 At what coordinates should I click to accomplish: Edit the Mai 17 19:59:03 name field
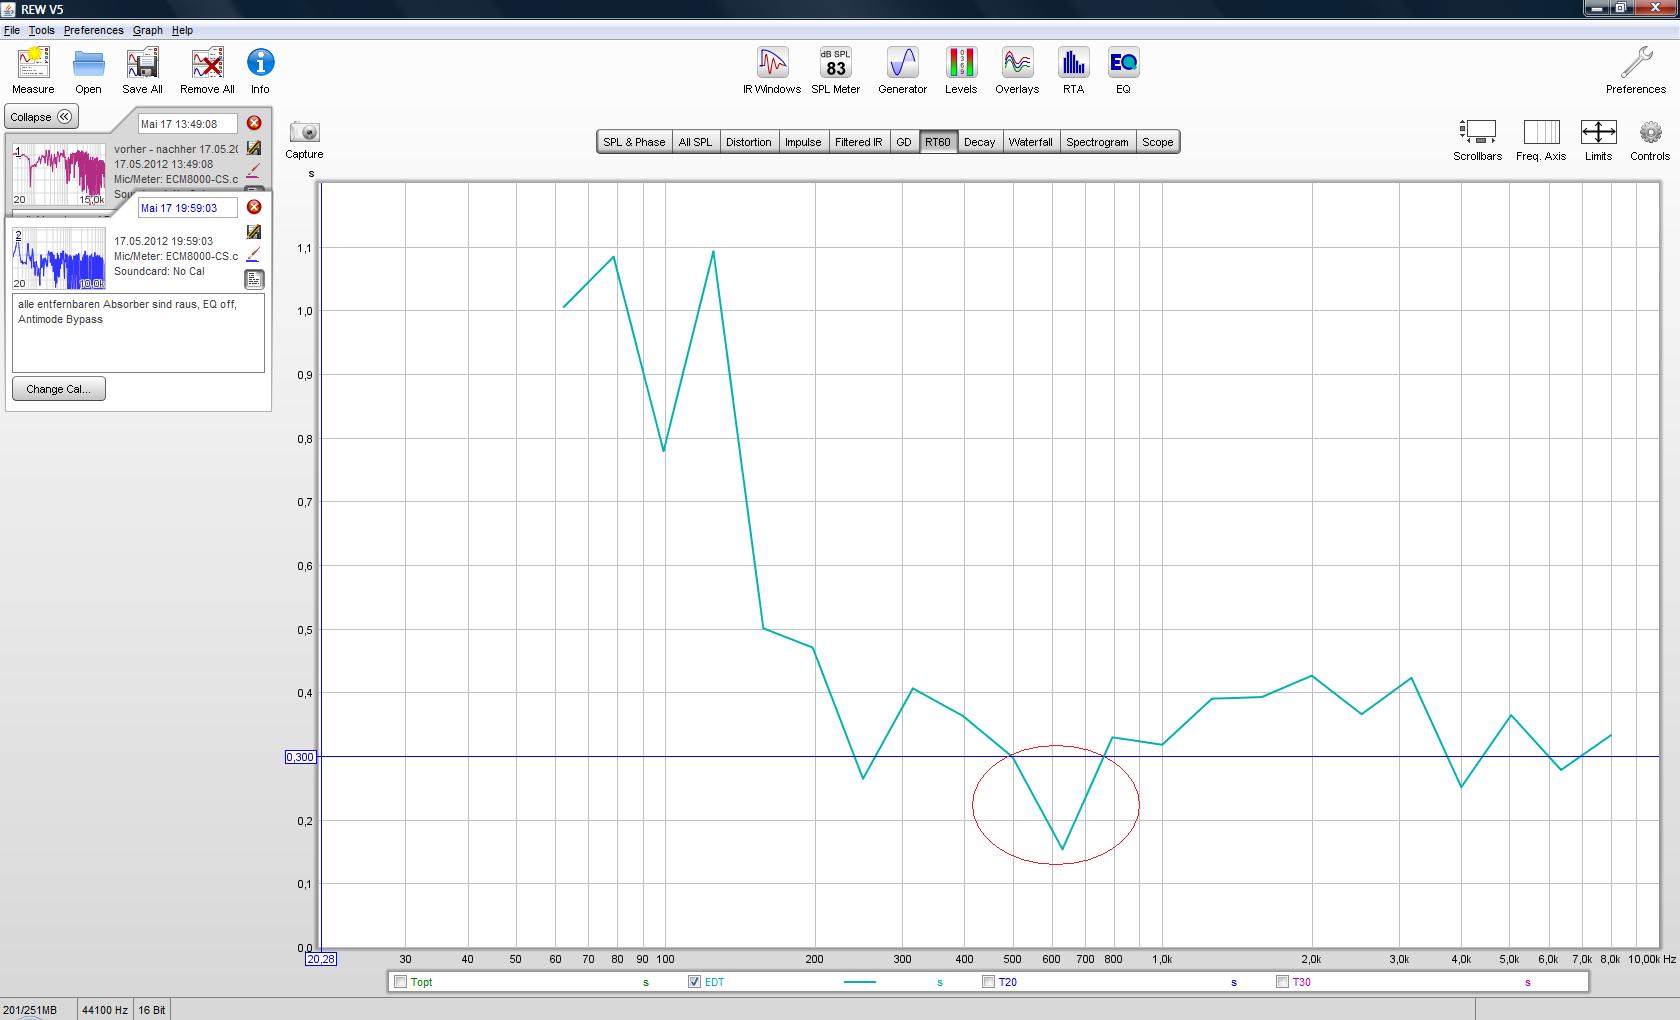pos(188,208)
